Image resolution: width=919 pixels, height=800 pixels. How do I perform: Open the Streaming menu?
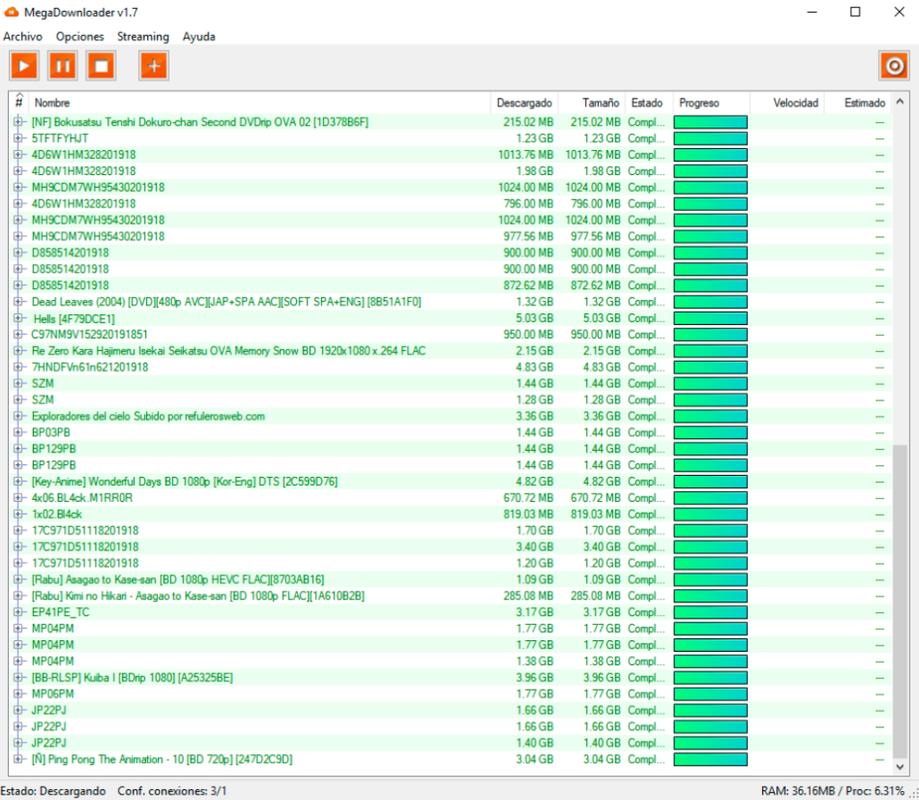[x=143, y=36]
